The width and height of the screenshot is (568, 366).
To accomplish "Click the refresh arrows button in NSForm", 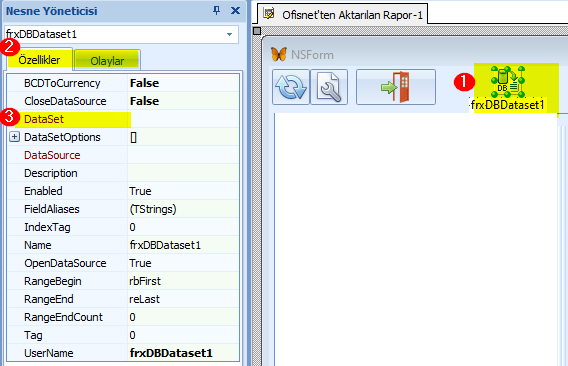I will coord(291,87).
